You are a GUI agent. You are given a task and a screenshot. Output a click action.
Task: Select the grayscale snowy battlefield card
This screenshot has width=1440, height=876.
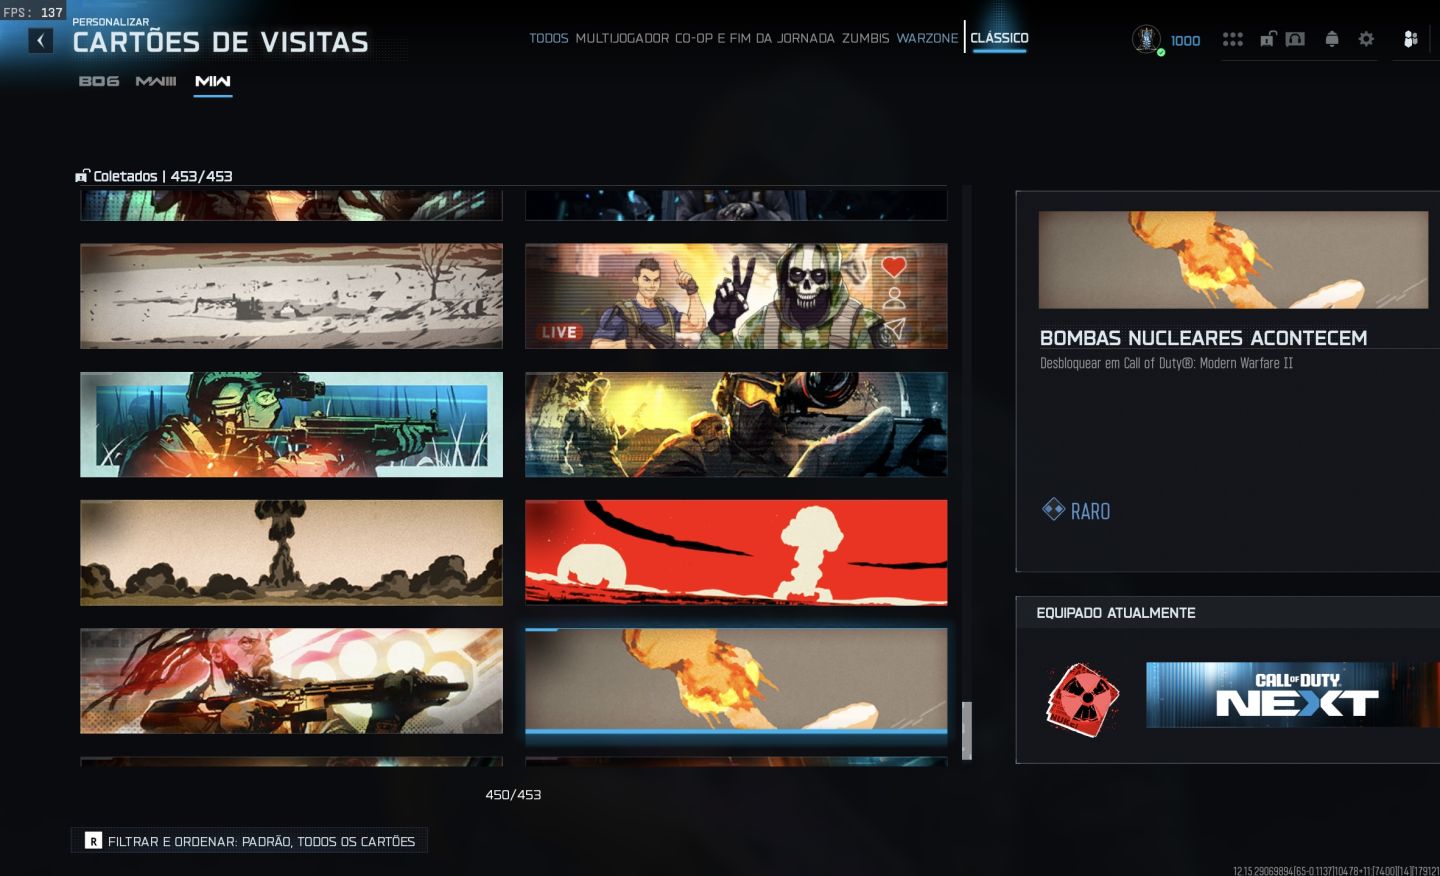pos(291,296)
